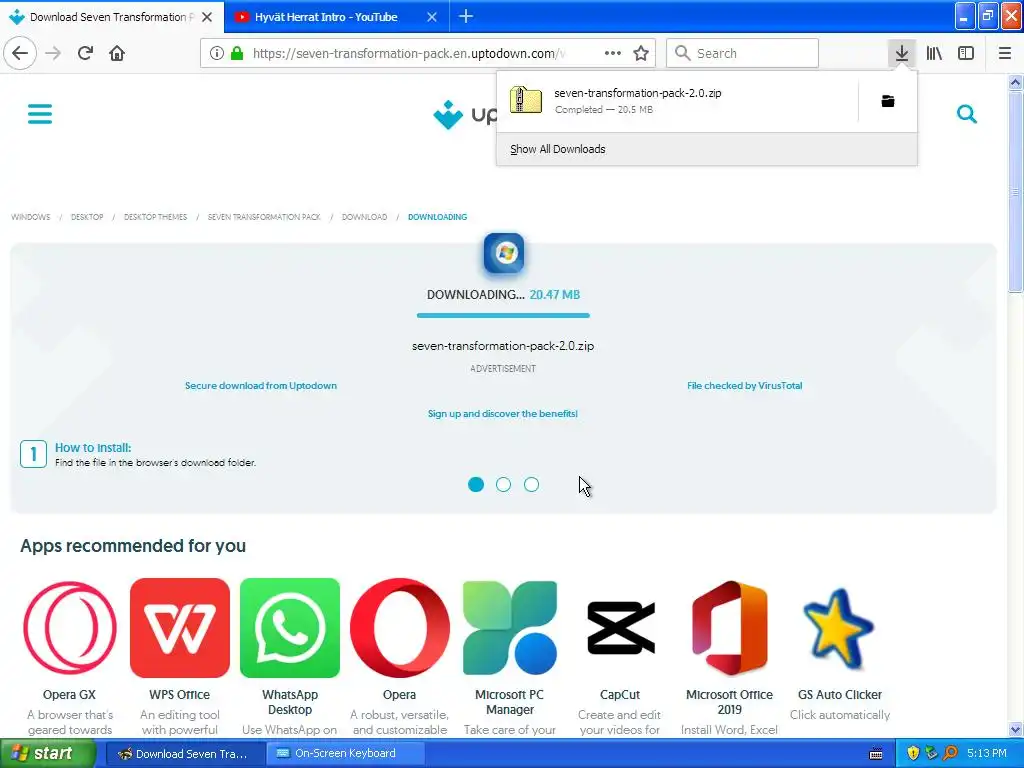Open page actions three-dot menu
Screen dimensions: 1024x768
pos(613,53)
